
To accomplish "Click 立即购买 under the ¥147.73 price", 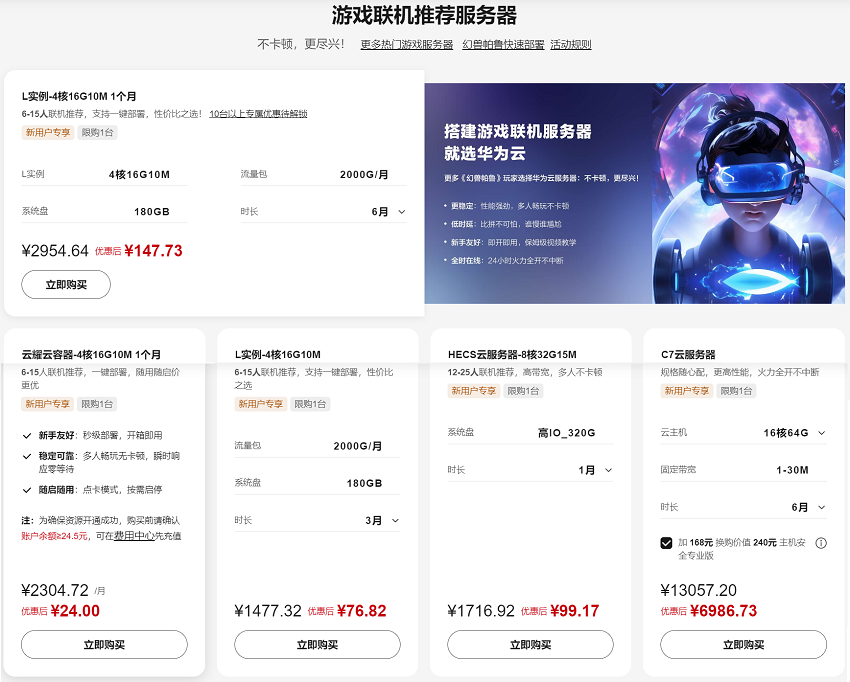I will (x=66, y=285).
